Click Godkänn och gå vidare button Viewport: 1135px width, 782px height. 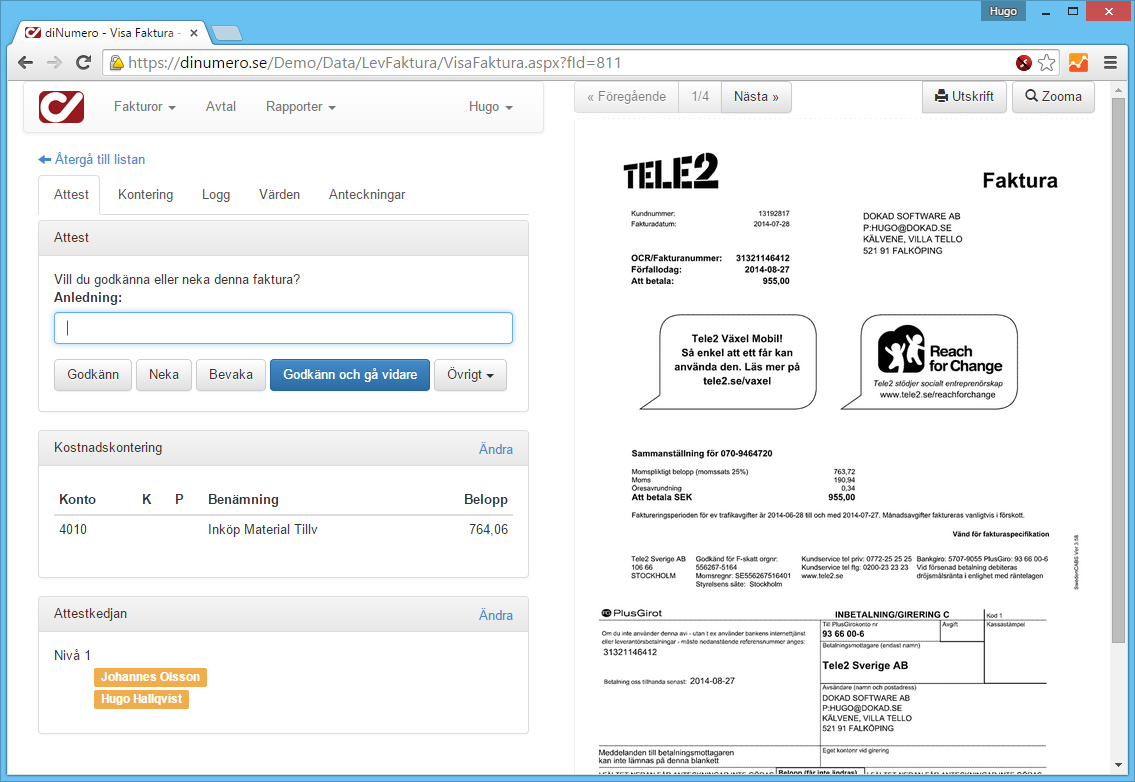point(350,374)
